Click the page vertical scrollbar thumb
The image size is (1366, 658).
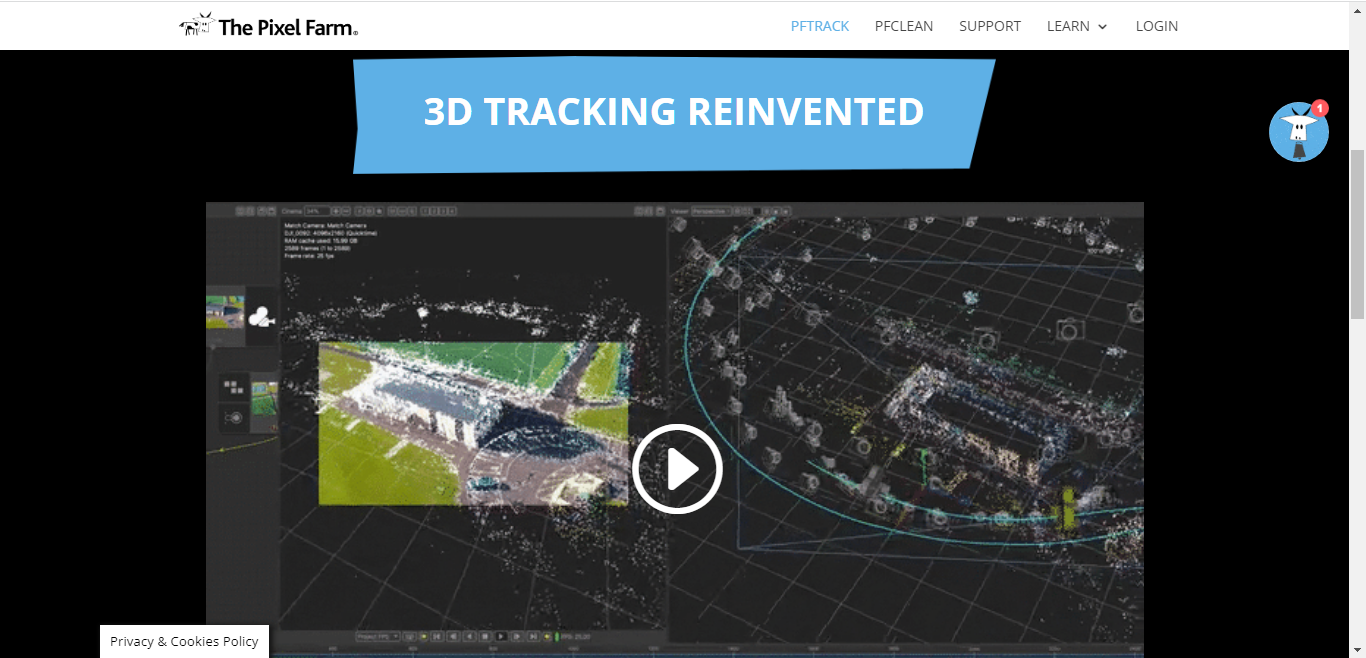click(x=1357, y=235)
